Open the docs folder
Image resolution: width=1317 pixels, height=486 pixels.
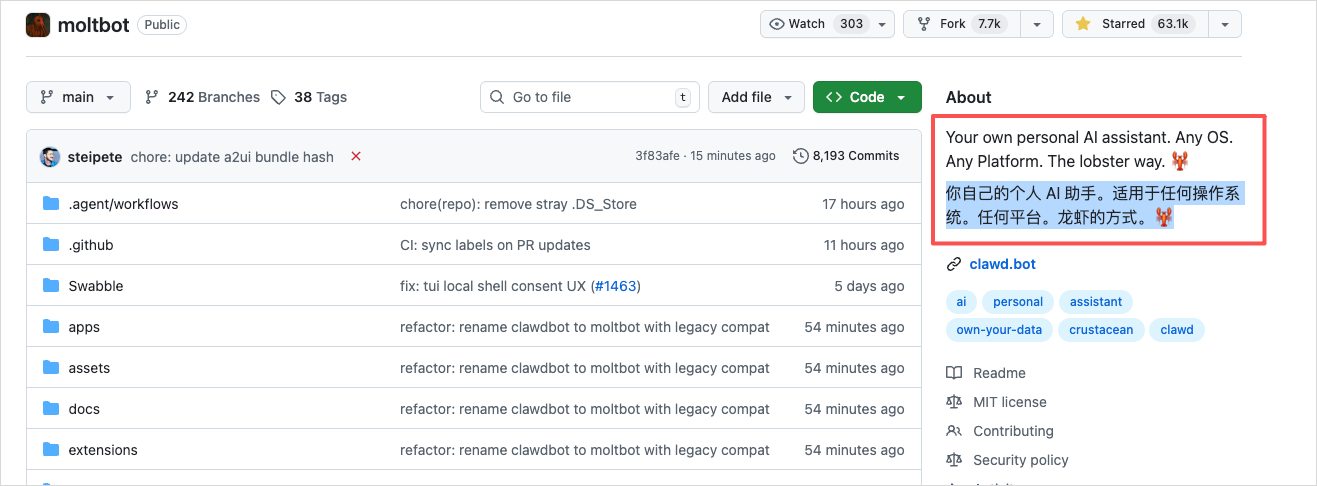[x=84, y=409]
